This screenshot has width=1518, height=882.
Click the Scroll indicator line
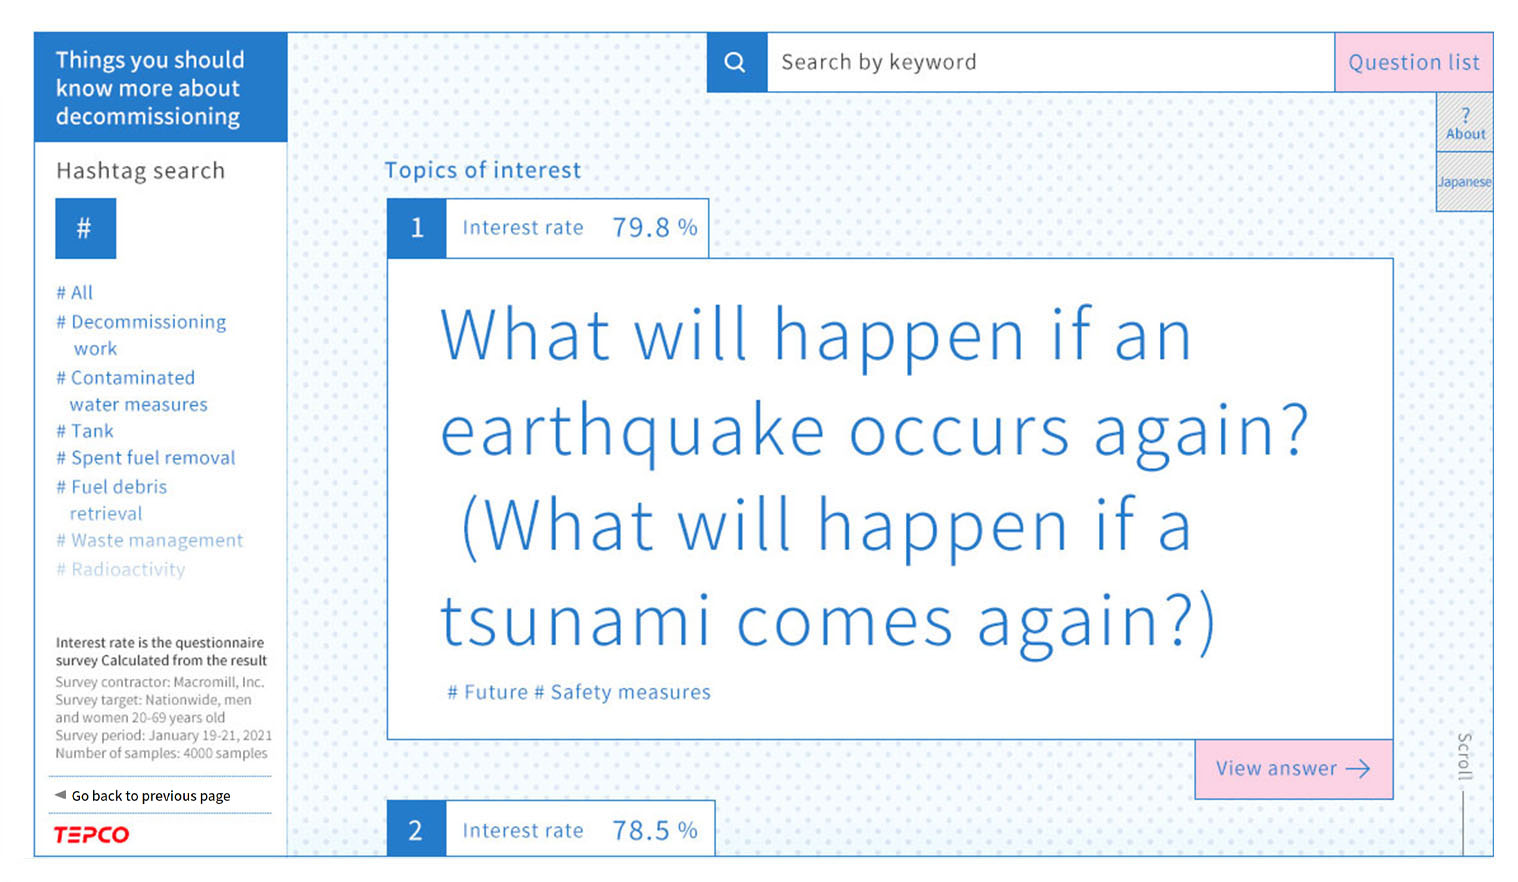click(1463, 823)
